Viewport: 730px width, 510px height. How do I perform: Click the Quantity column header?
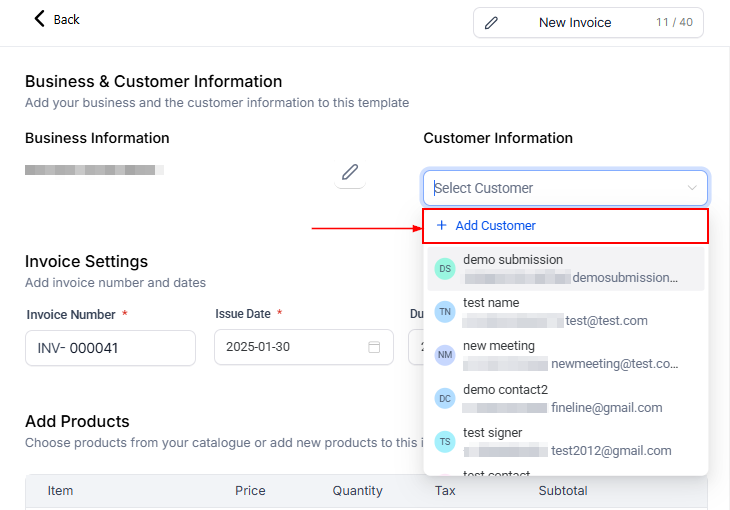358,490
